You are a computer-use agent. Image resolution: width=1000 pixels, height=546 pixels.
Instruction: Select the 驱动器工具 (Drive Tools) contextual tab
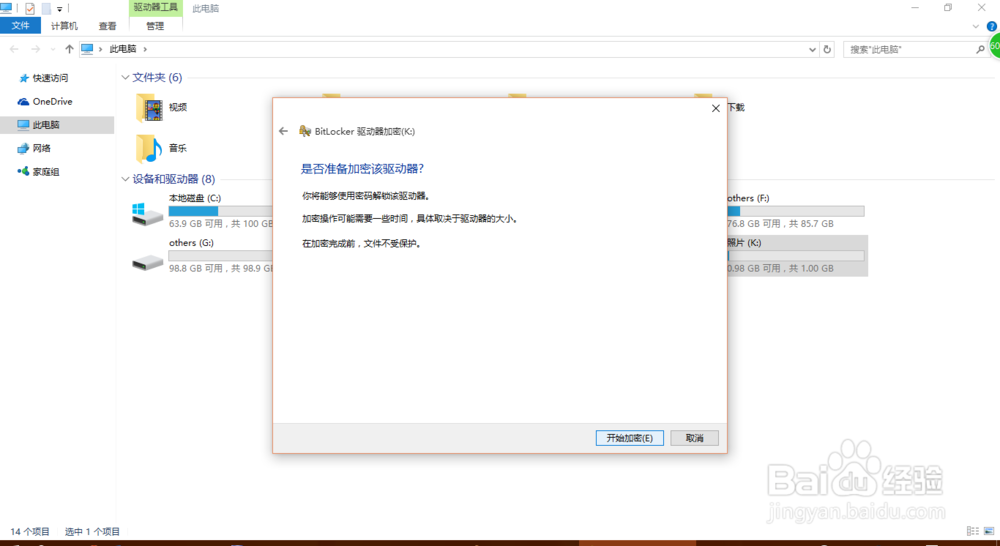pyautogui.click(x=156, y=8)
